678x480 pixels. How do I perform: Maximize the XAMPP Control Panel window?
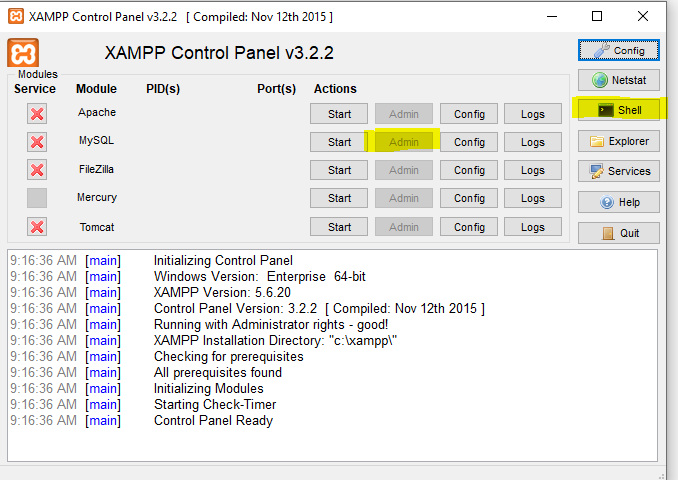(x=597, y=16)
